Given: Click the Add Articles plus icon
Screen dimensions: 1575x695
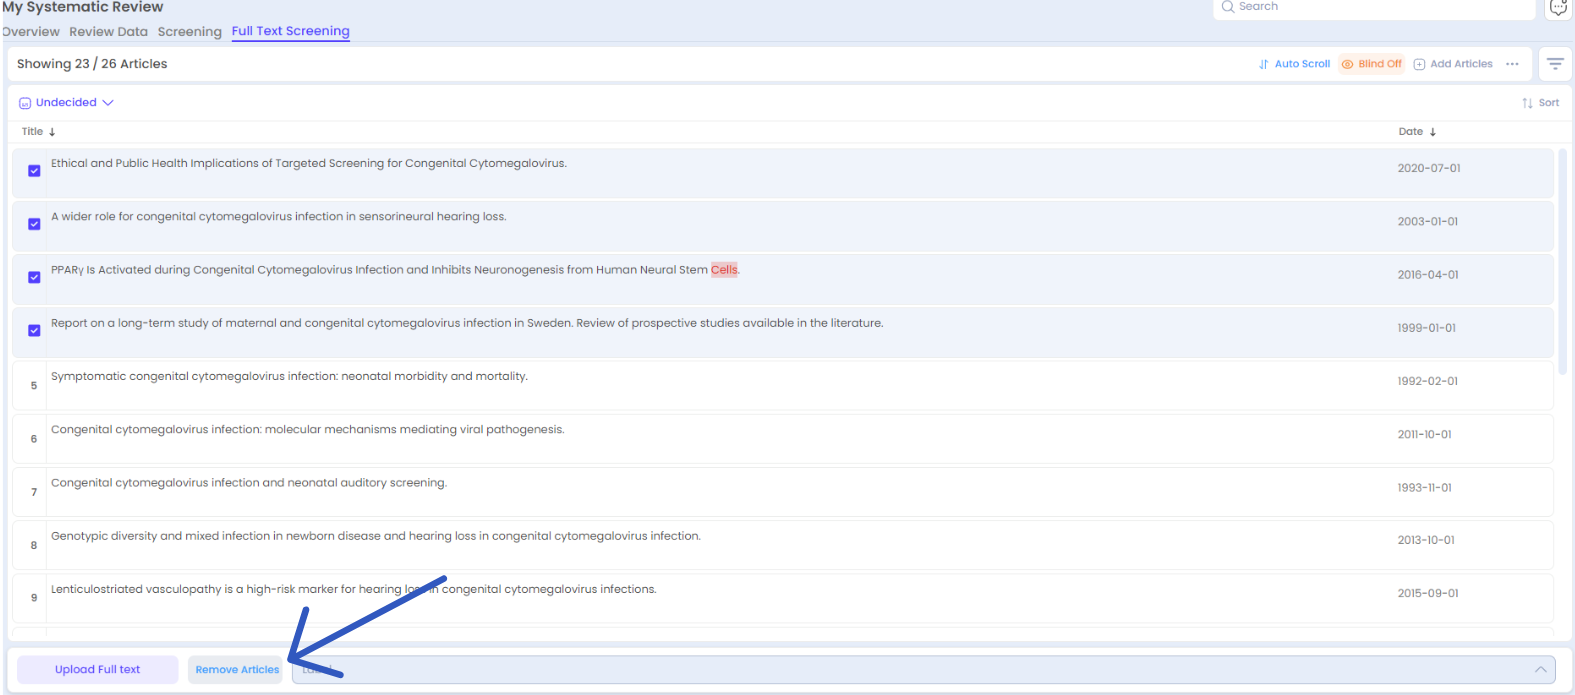Looking at the screenshot, I should (x=1419, y=64).
